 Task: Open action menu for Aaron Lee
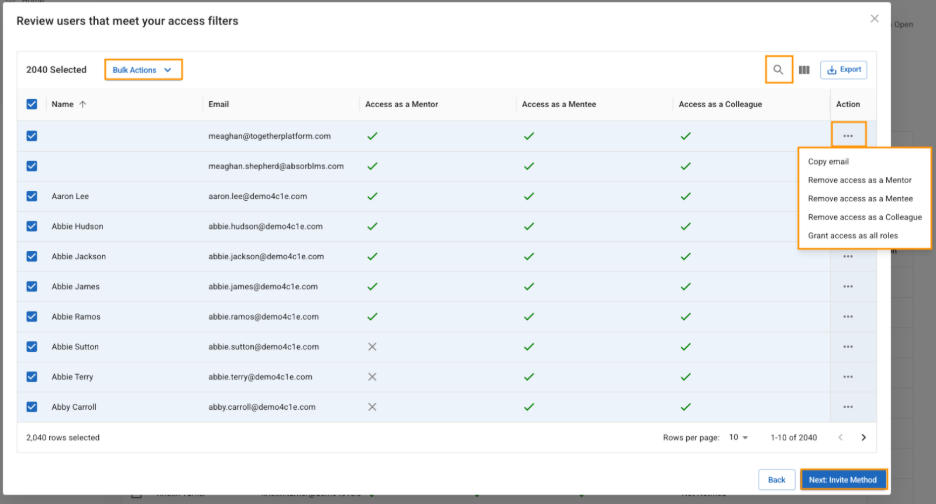[x=848, y=196]
